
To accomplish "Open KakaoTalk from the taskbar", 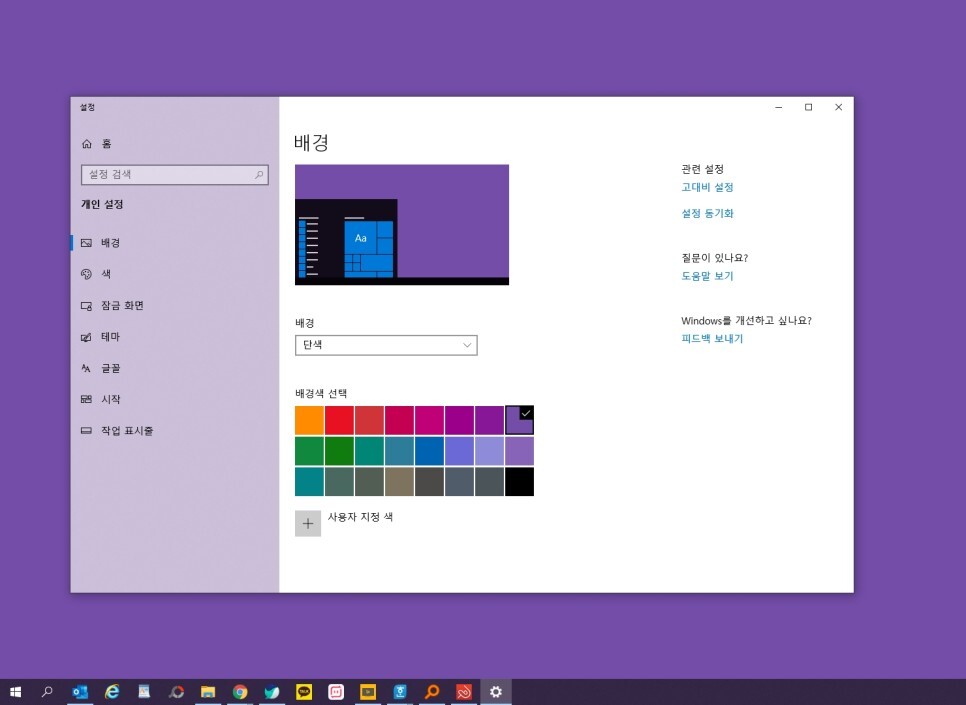I will coord(304,692).
